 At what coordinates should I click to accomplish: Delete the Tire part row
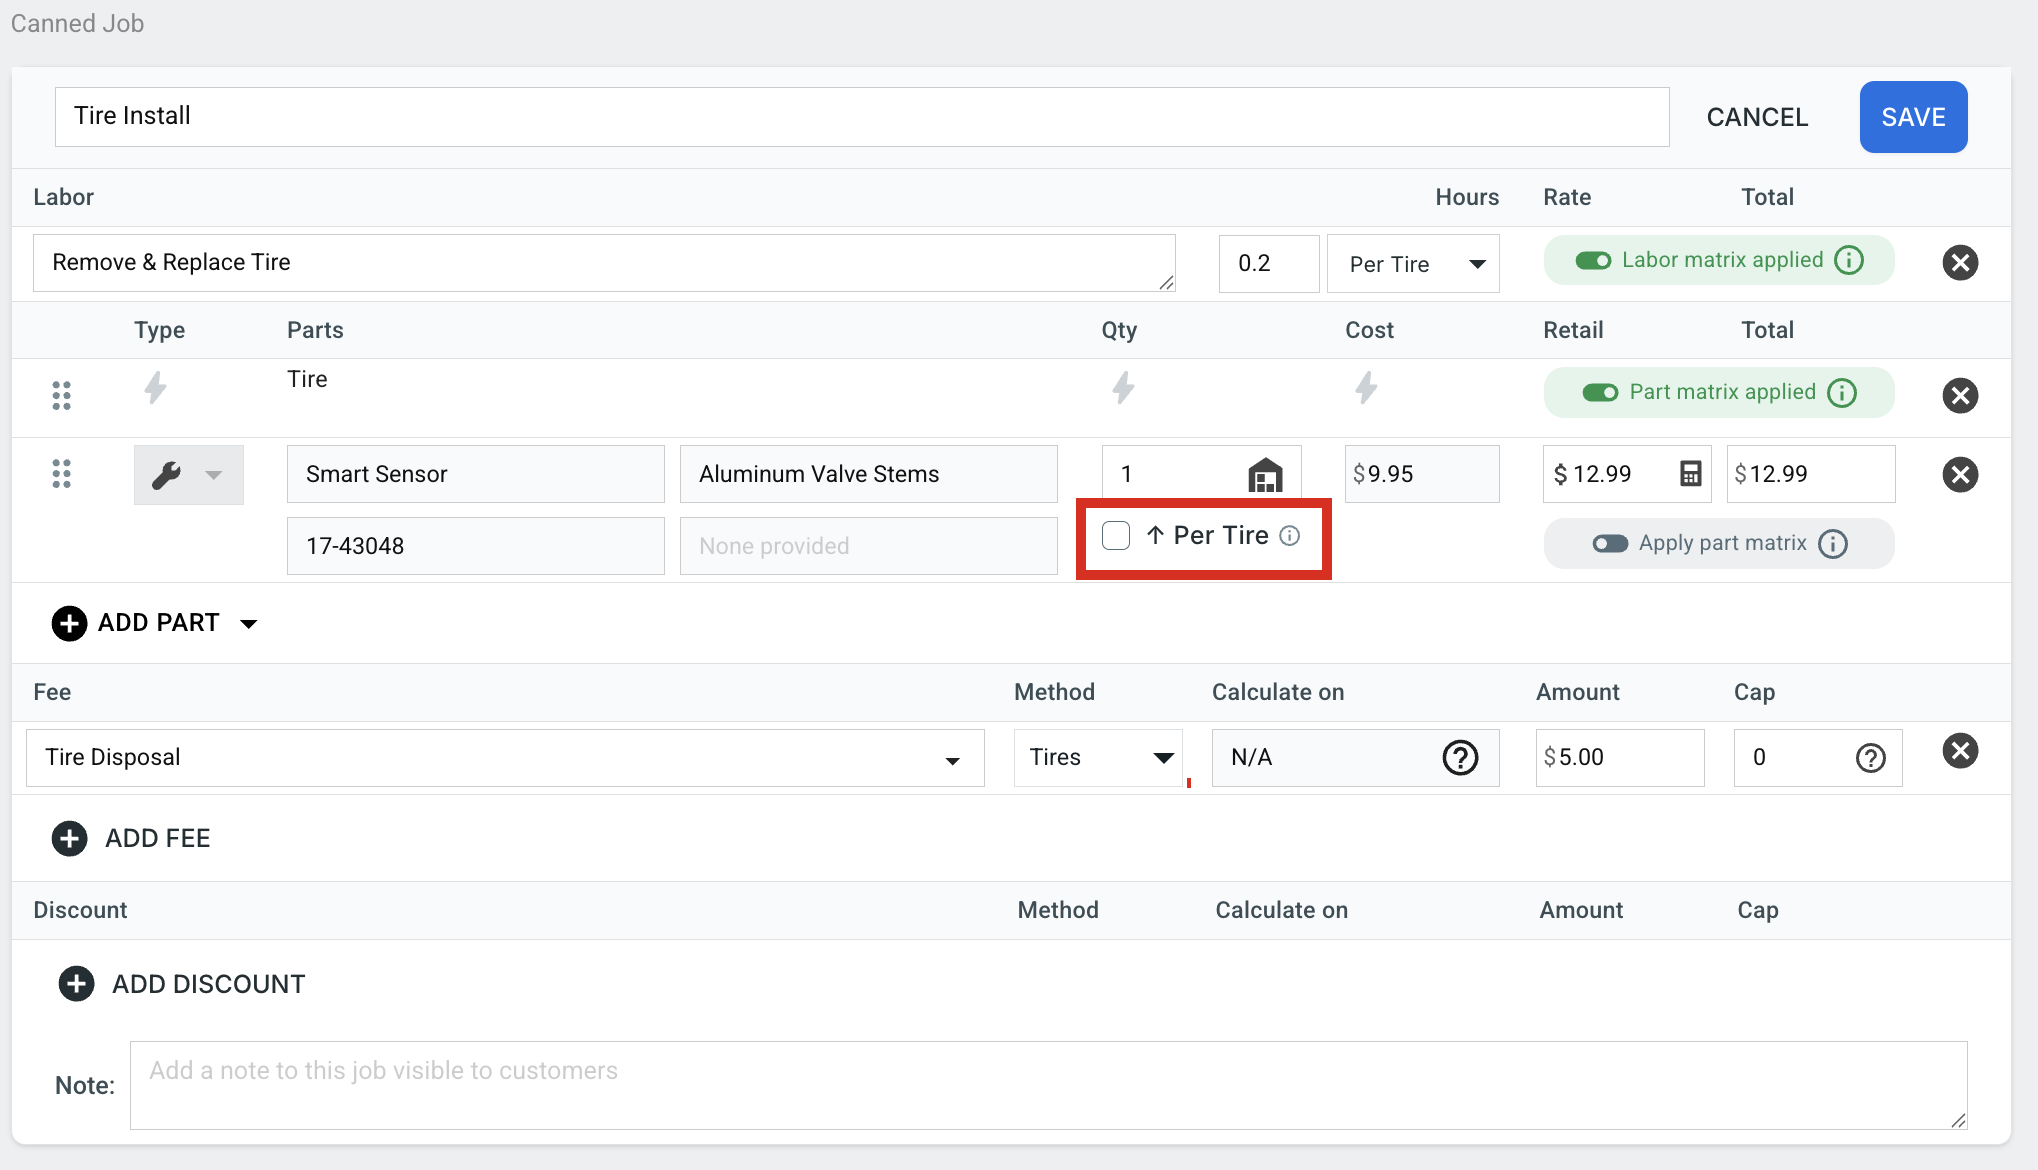(1960, 395)
